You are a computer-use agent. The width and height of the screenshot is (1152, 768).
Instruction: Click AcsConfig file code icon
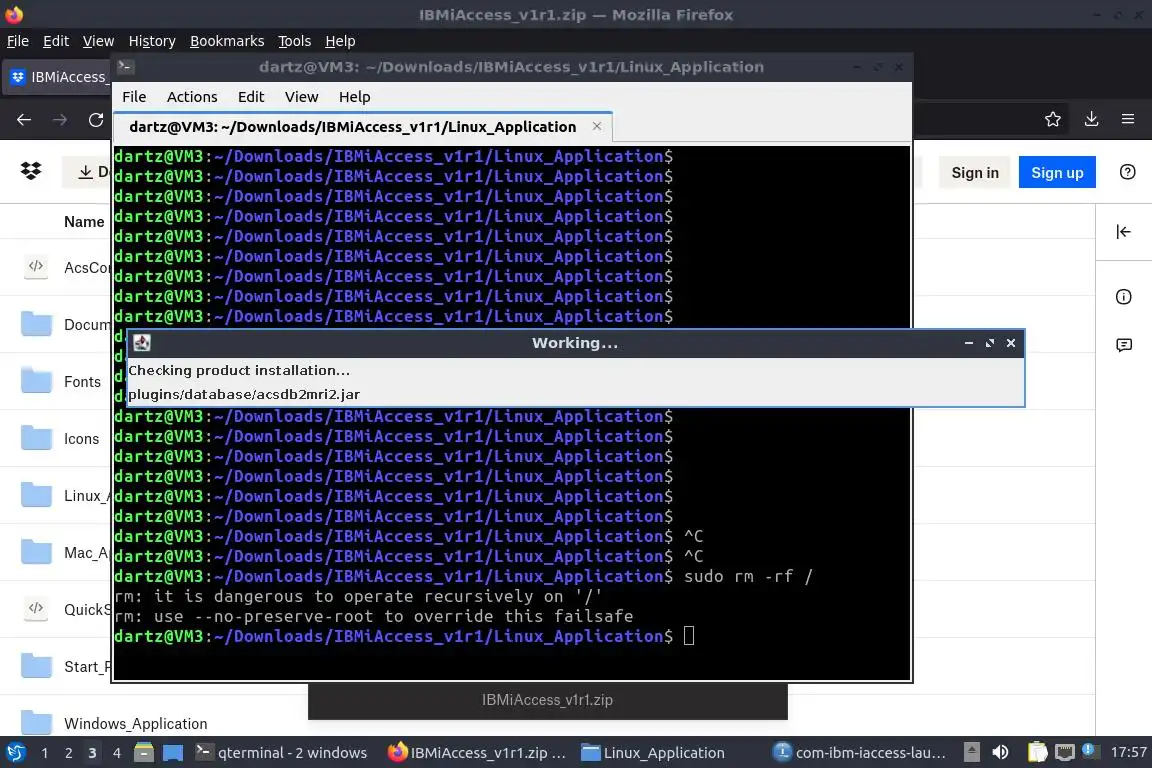36,266
